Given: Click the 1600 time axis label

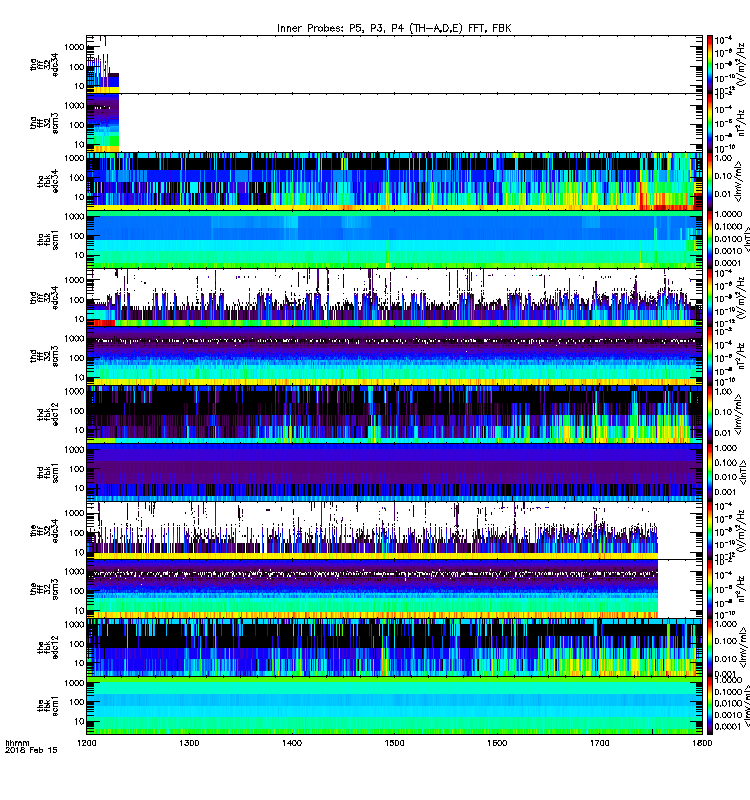Looking at the screenshot, I should (497, 743).
